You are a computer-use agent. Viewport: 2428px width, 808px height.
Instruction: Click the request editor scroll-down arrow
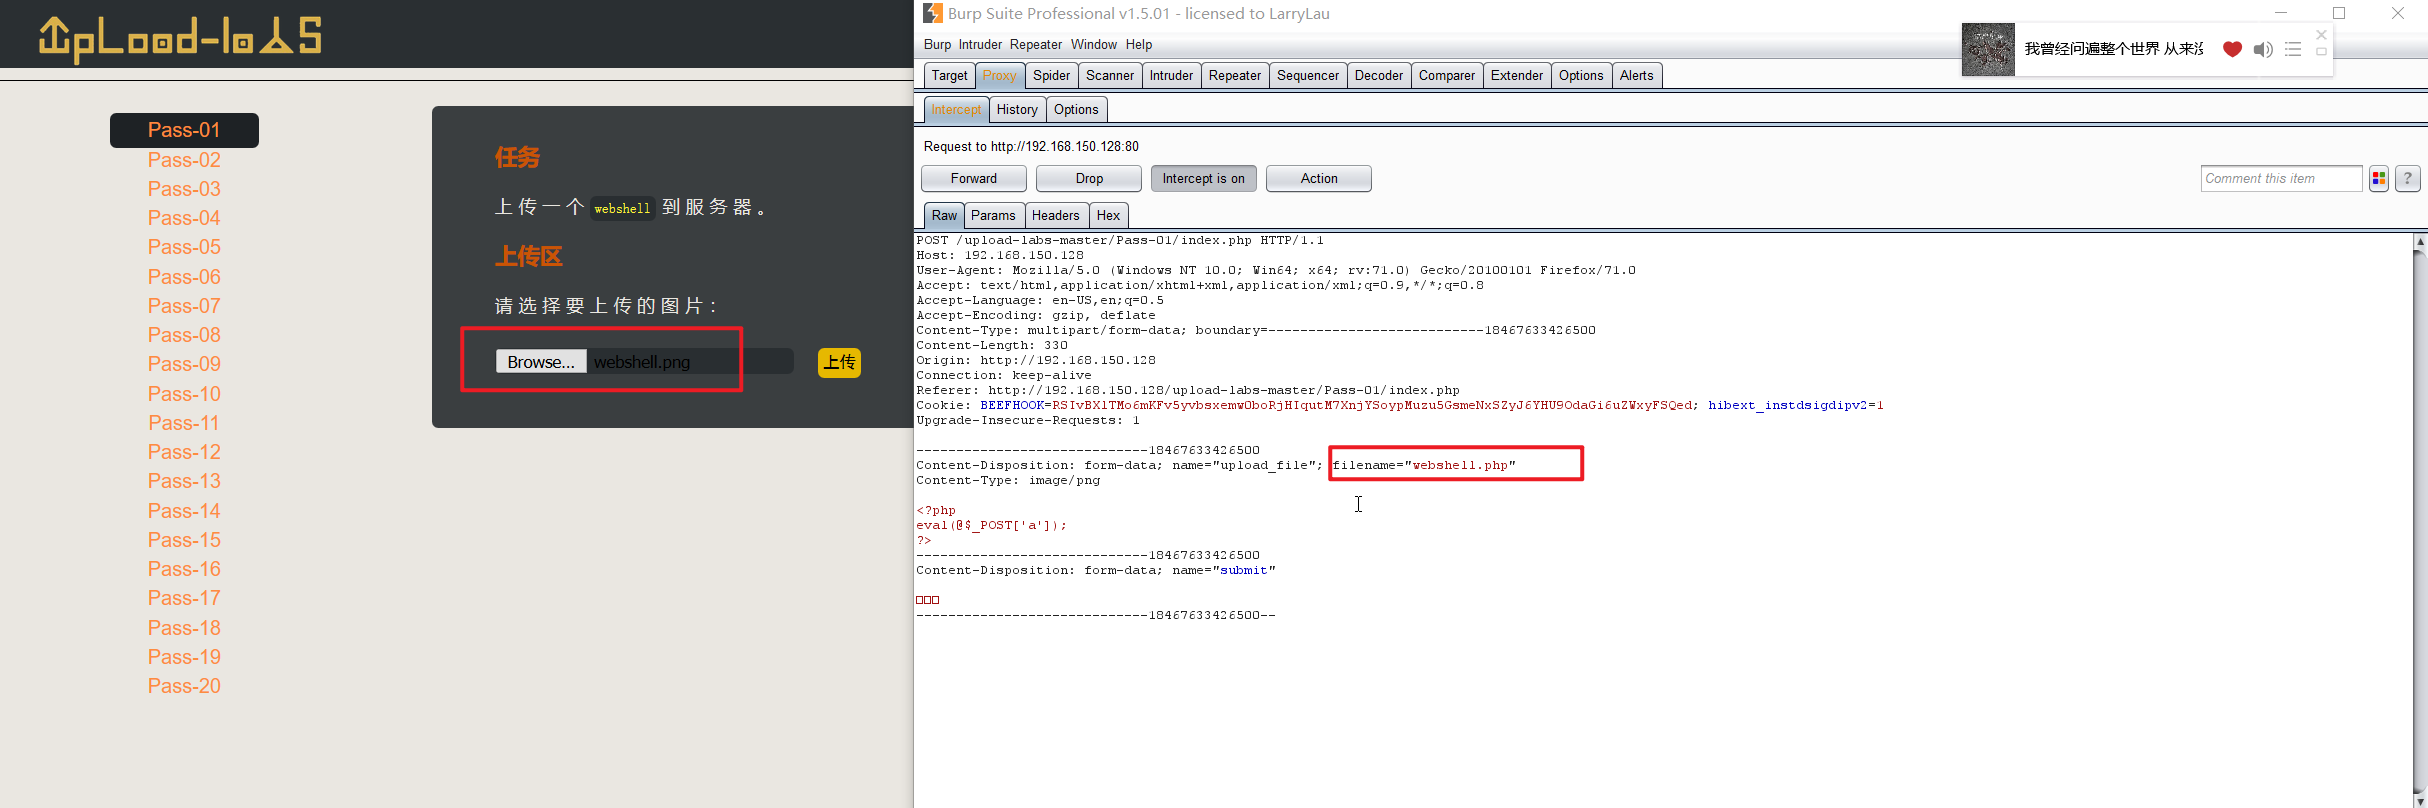point(2420,801)
